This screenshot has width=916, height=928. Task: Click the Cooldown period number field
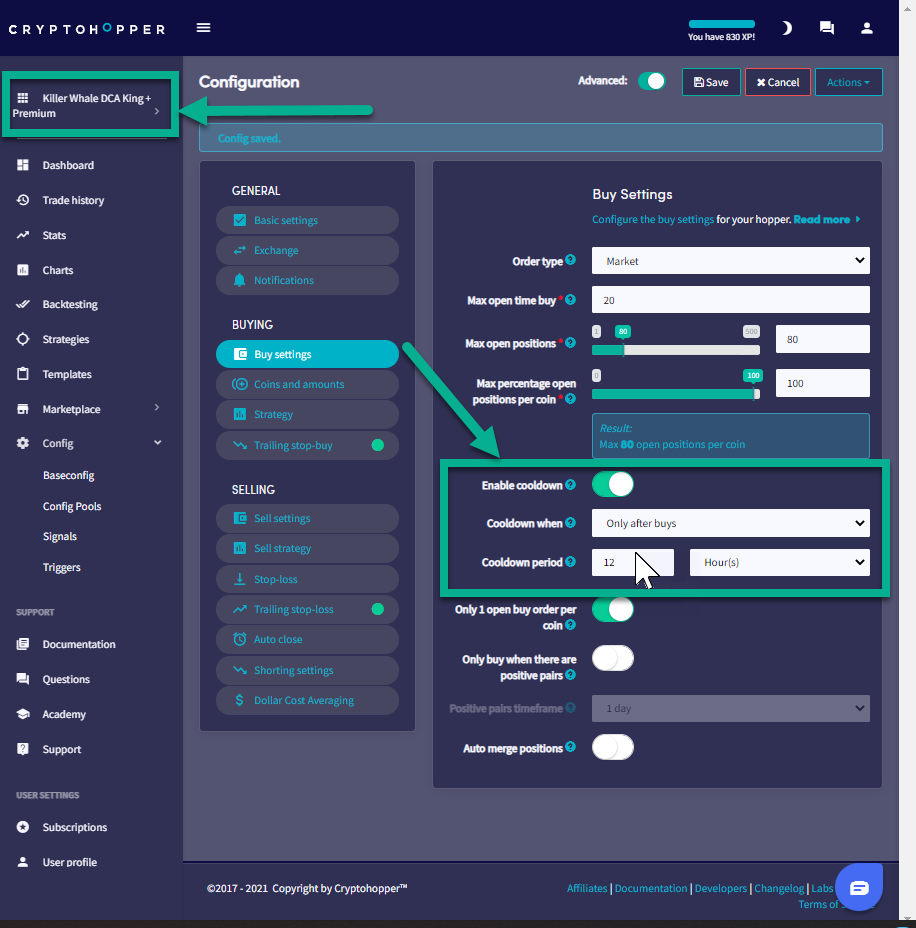click(x=633, y=562)
